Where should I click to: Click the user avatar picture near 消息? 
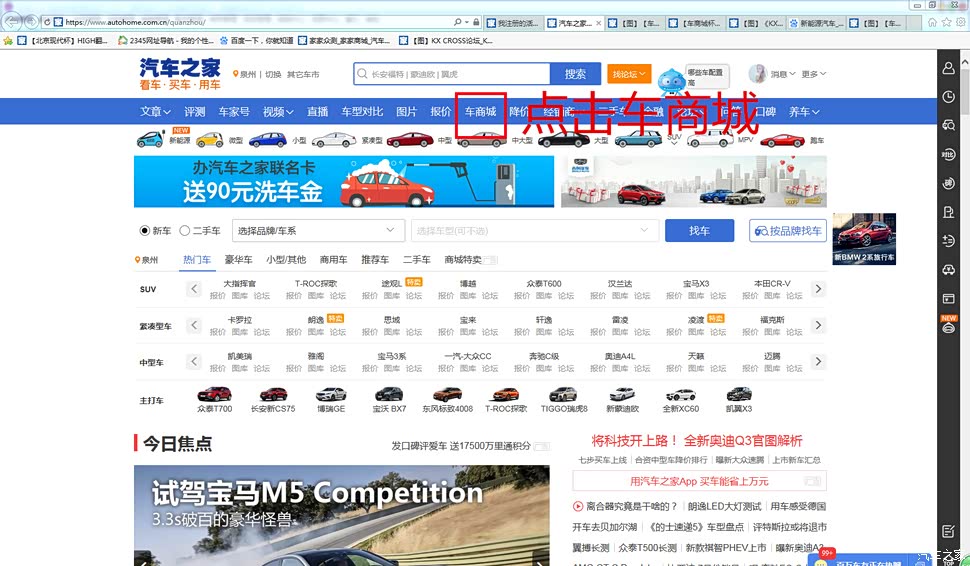tap(757, 74)
